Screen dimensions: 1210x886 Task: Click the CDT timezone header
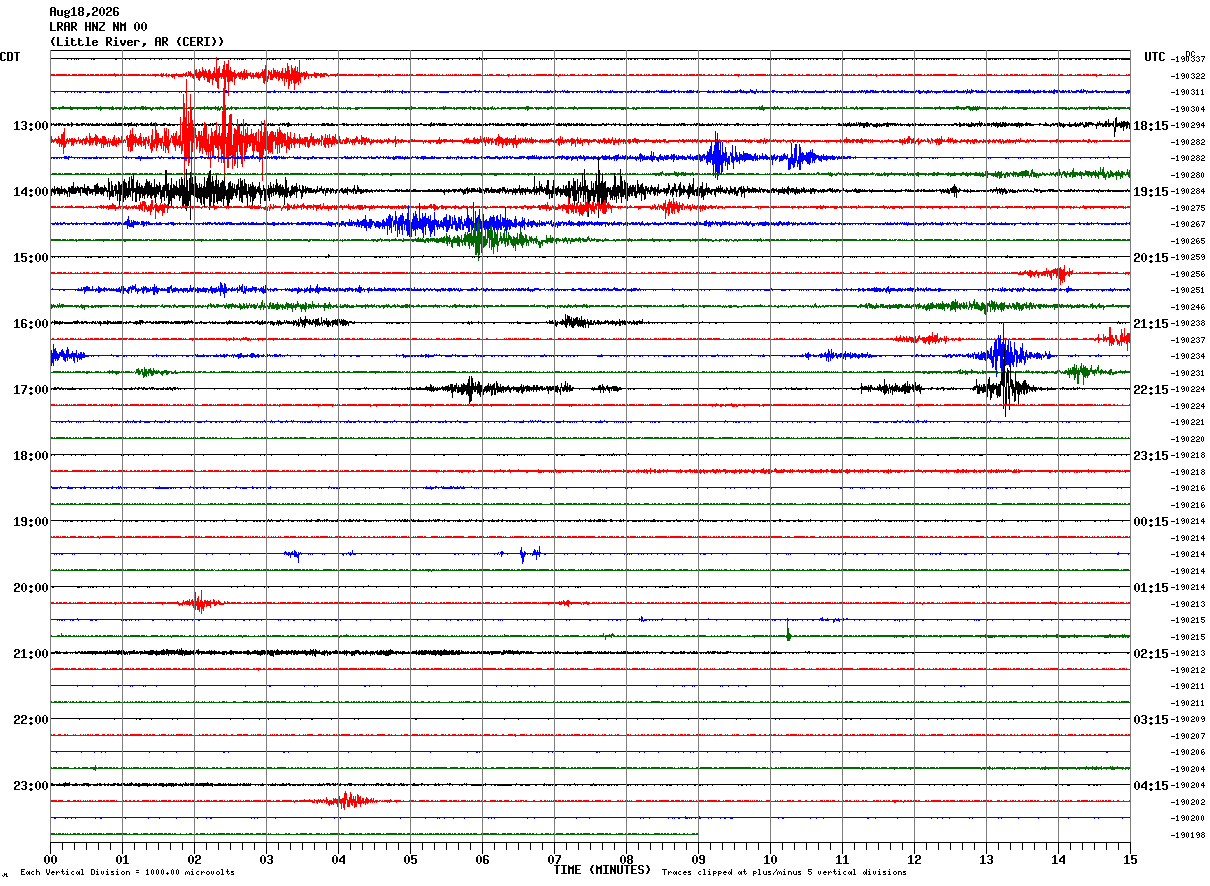click(x=10, y=57)
